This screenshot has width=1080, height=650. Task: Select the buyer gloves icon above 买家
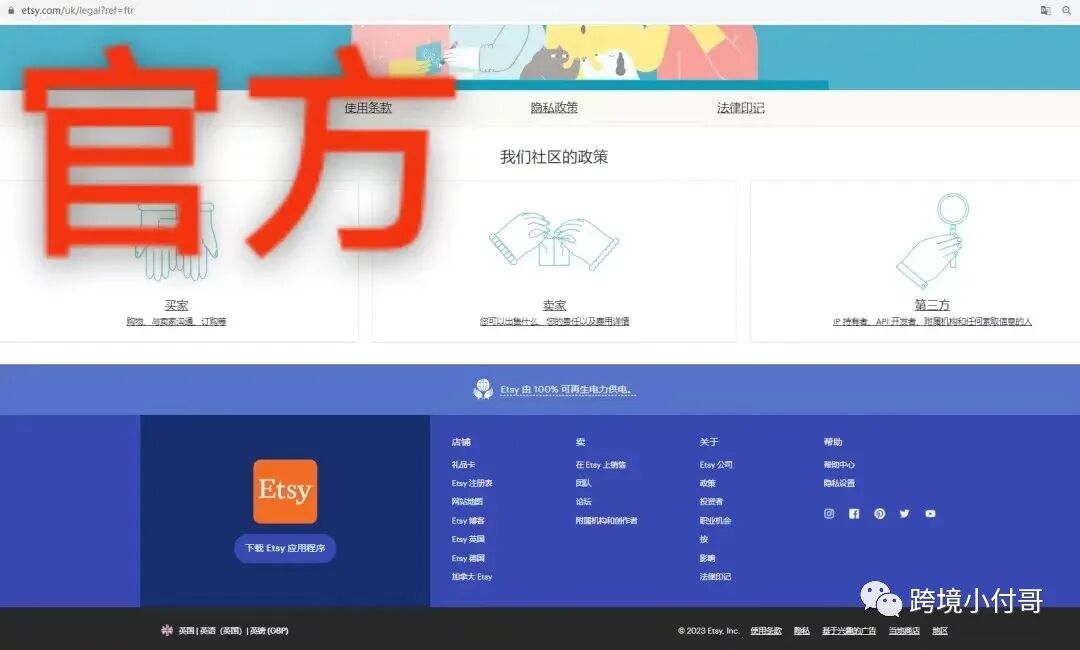pyautogui.click(x=177, y=238)
